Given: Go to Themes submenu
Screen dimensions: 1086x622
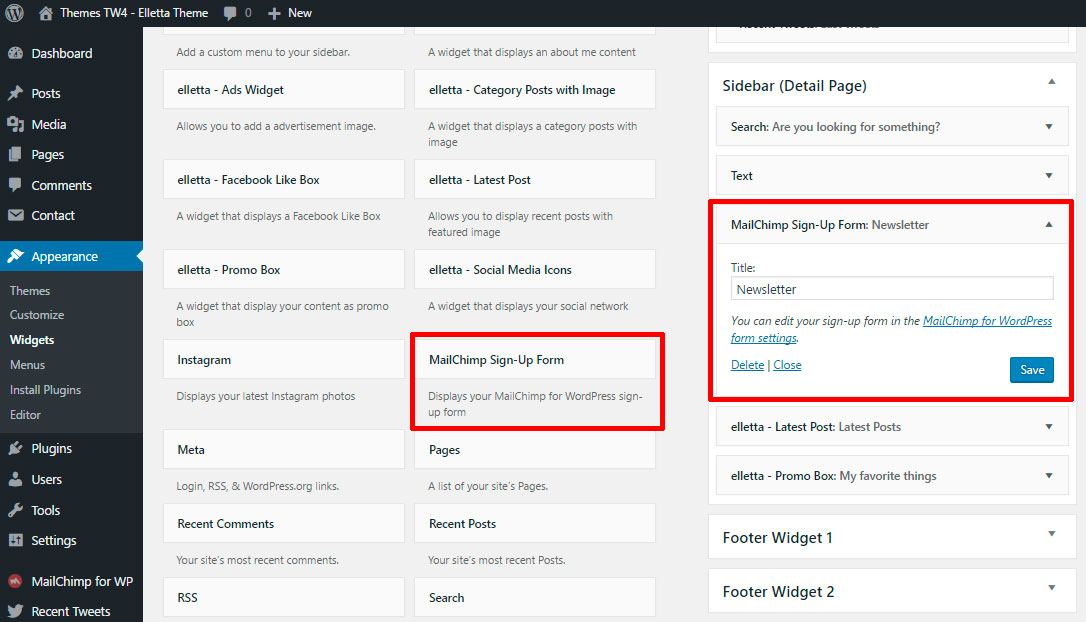Looking at the screenshot, I should click(30, 291).
